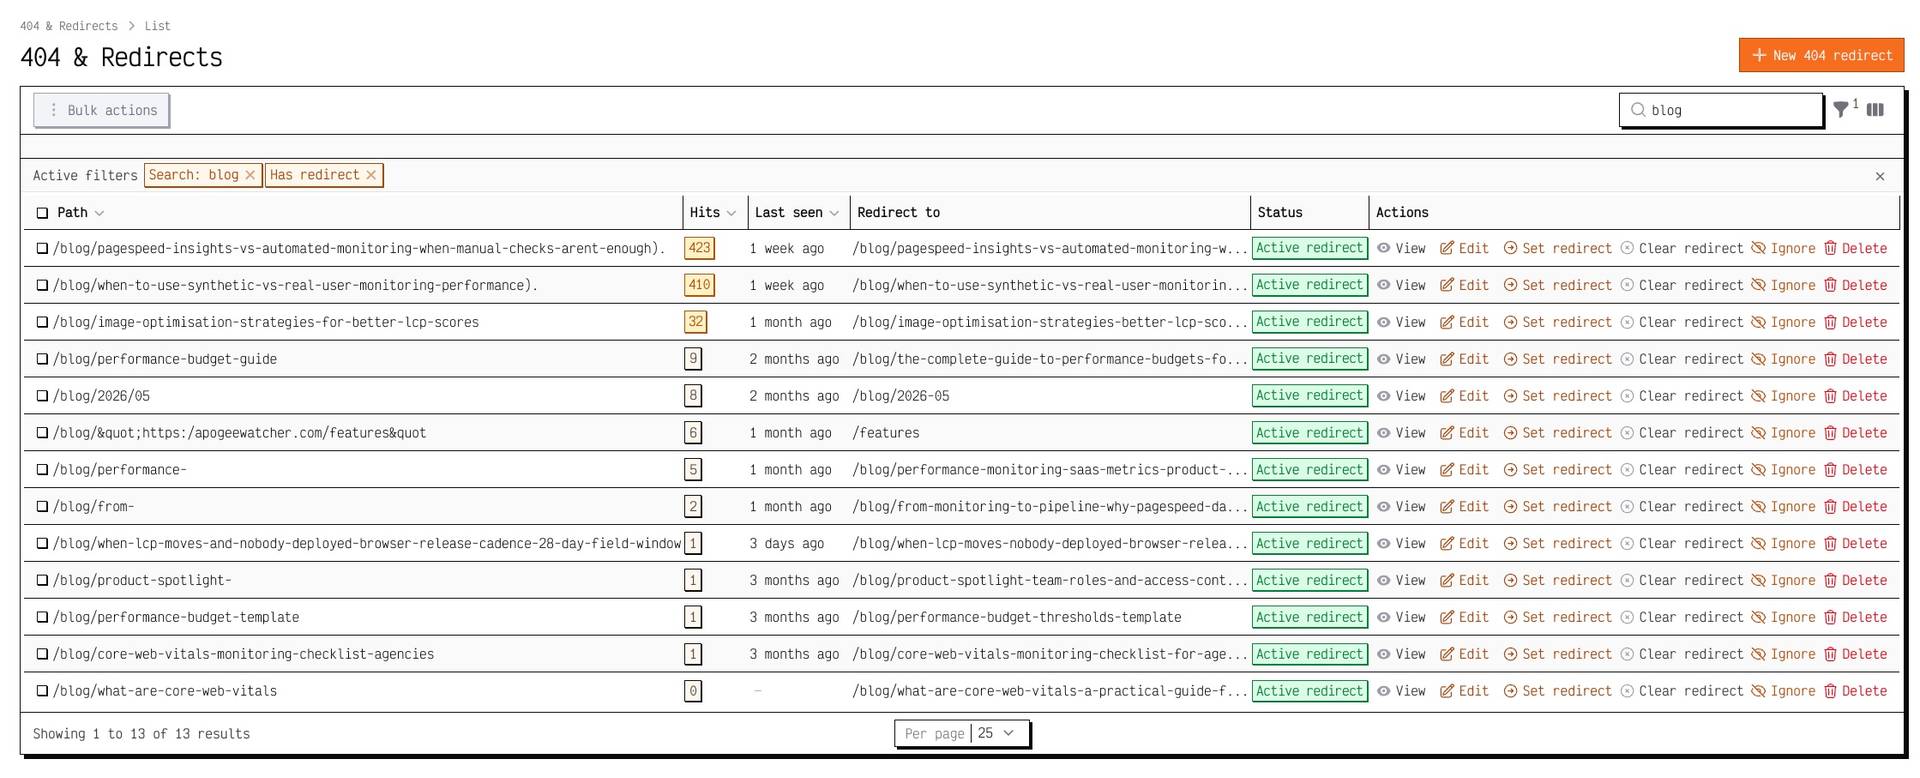
Task: Check the /blog/when-to-use-synthetic row checkbox
Action: click(x=42, y=286)
